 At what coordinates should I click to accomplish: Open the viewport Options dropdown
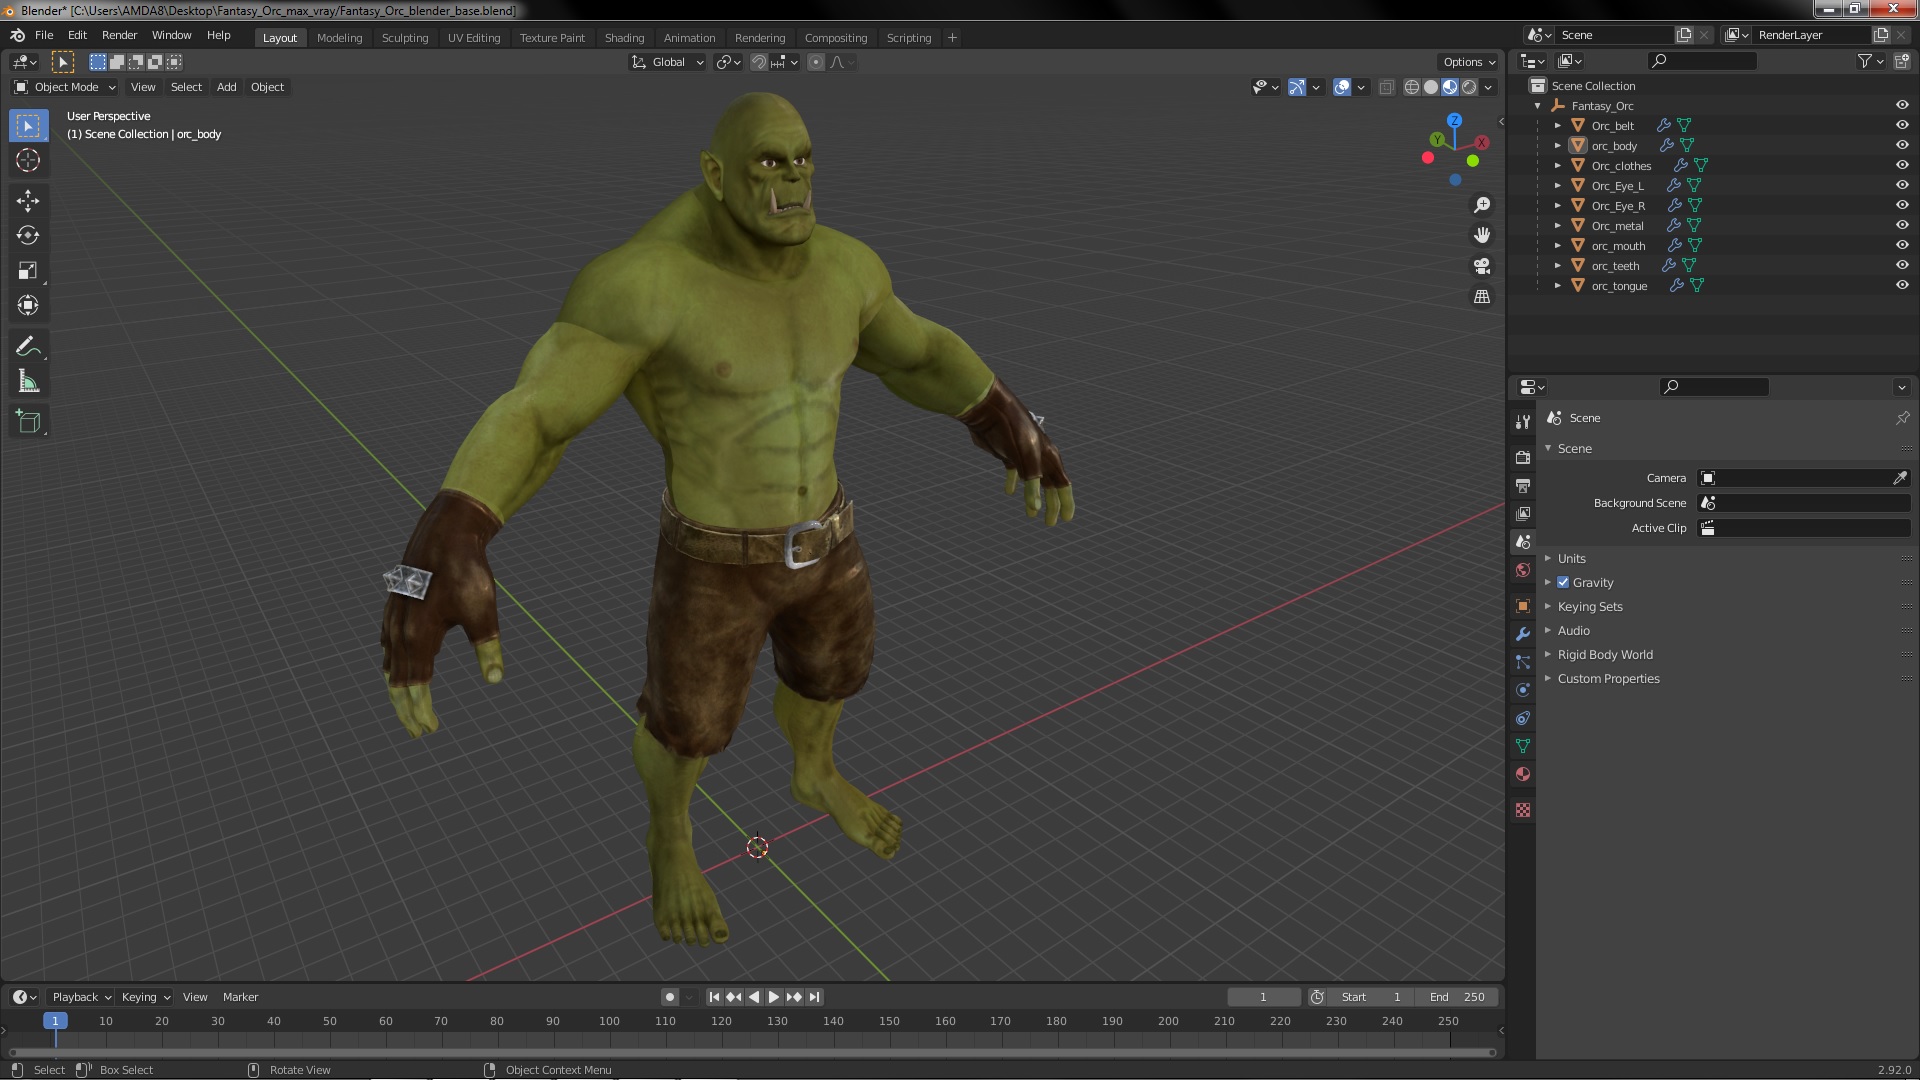pyautogui.click(x=1469, y=62)
